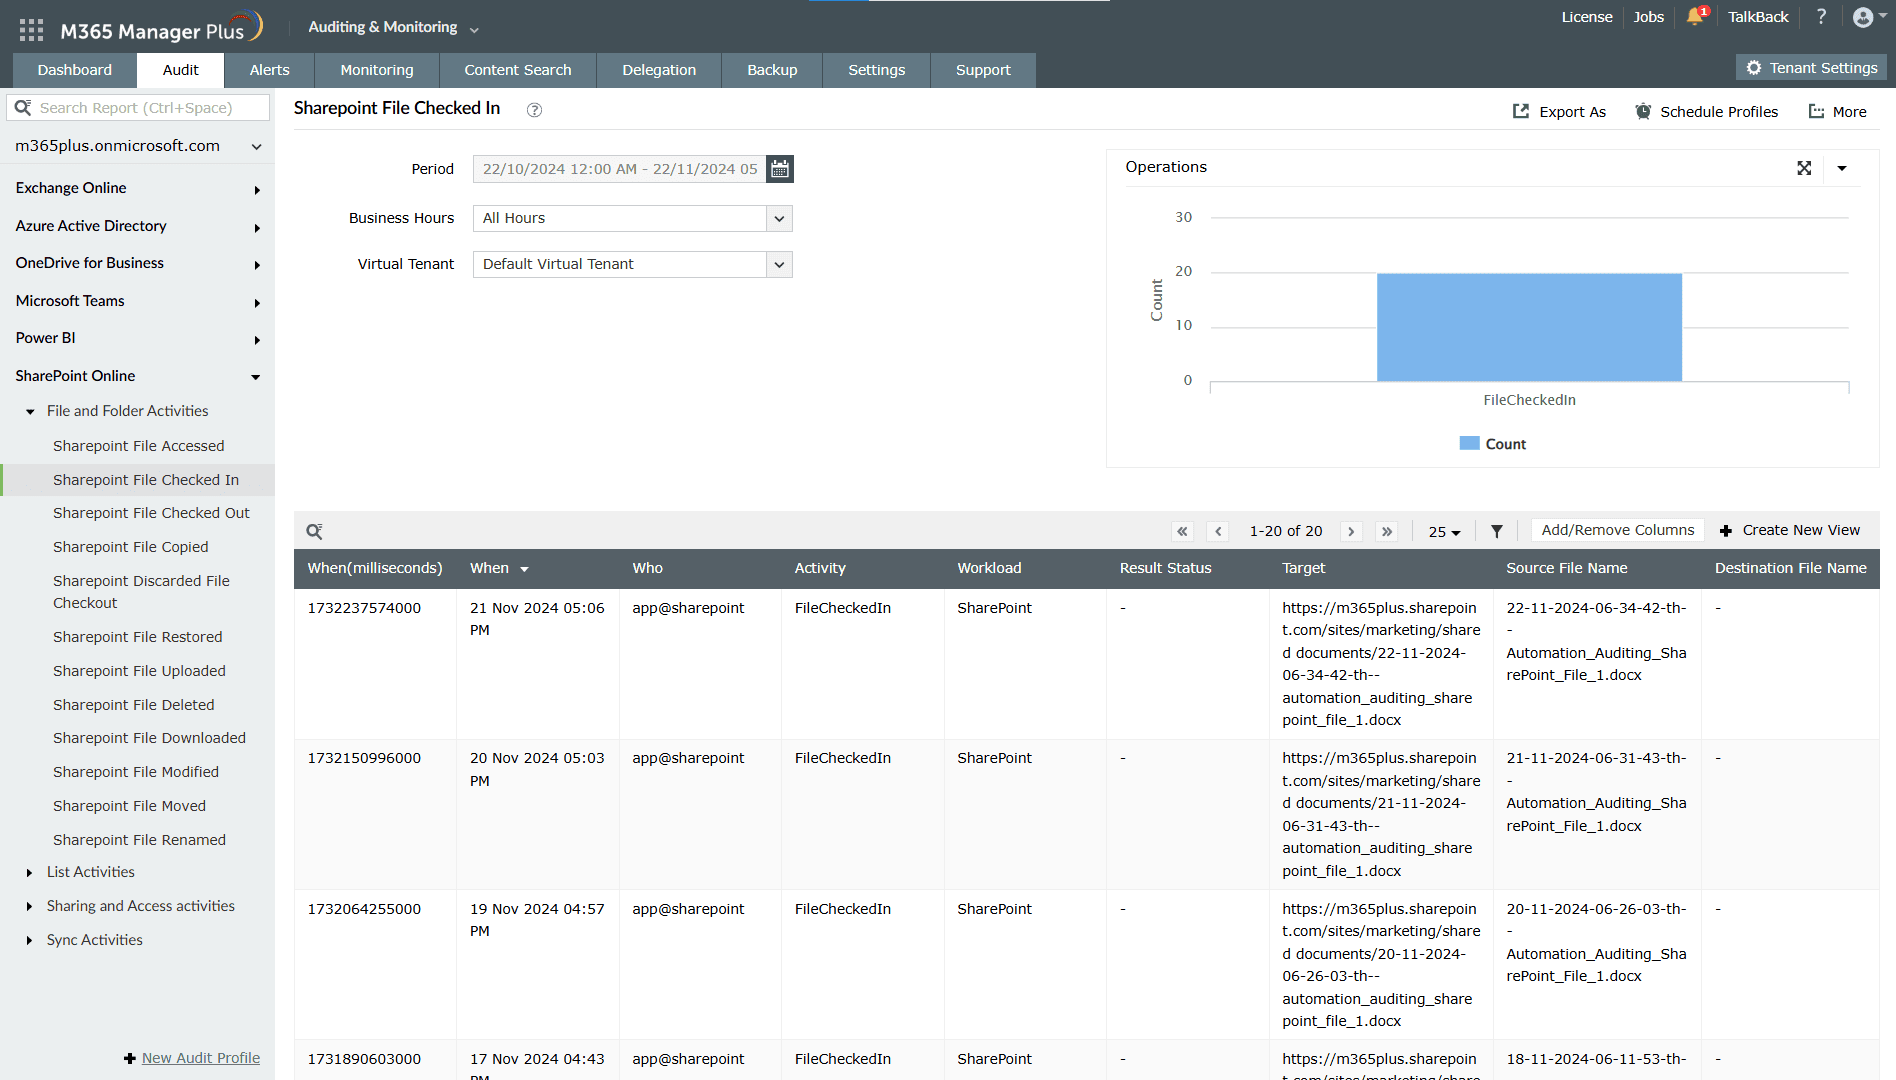Focus the Search Report input field
1896x1080 pixels.
(x=150, y=108)
